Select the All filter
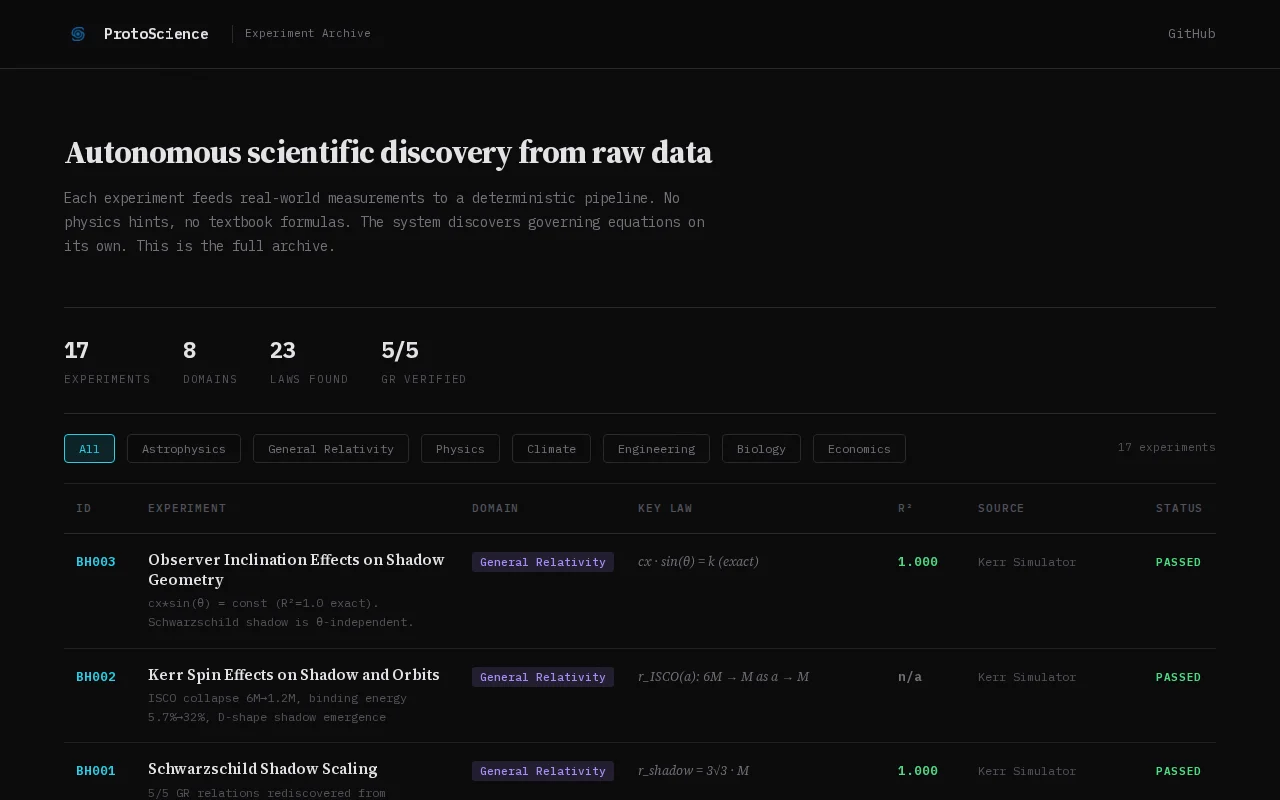 point(89,449)
